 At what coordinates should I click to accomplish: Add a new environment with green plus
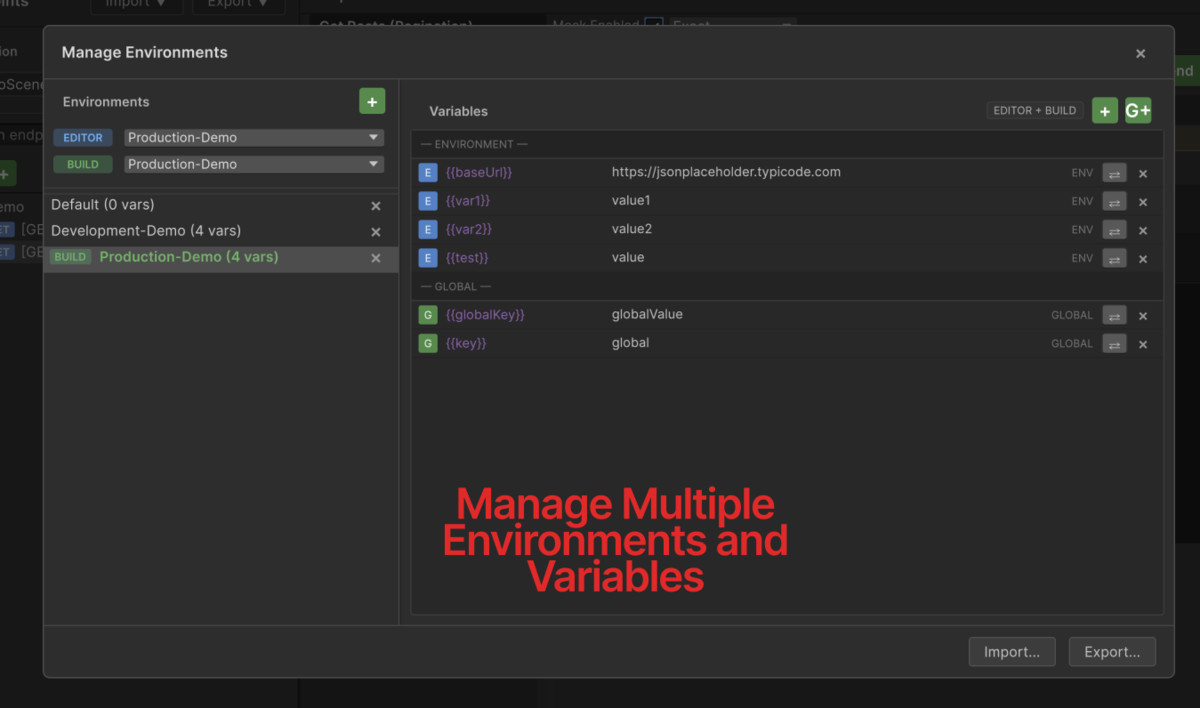tap(372, 101)
